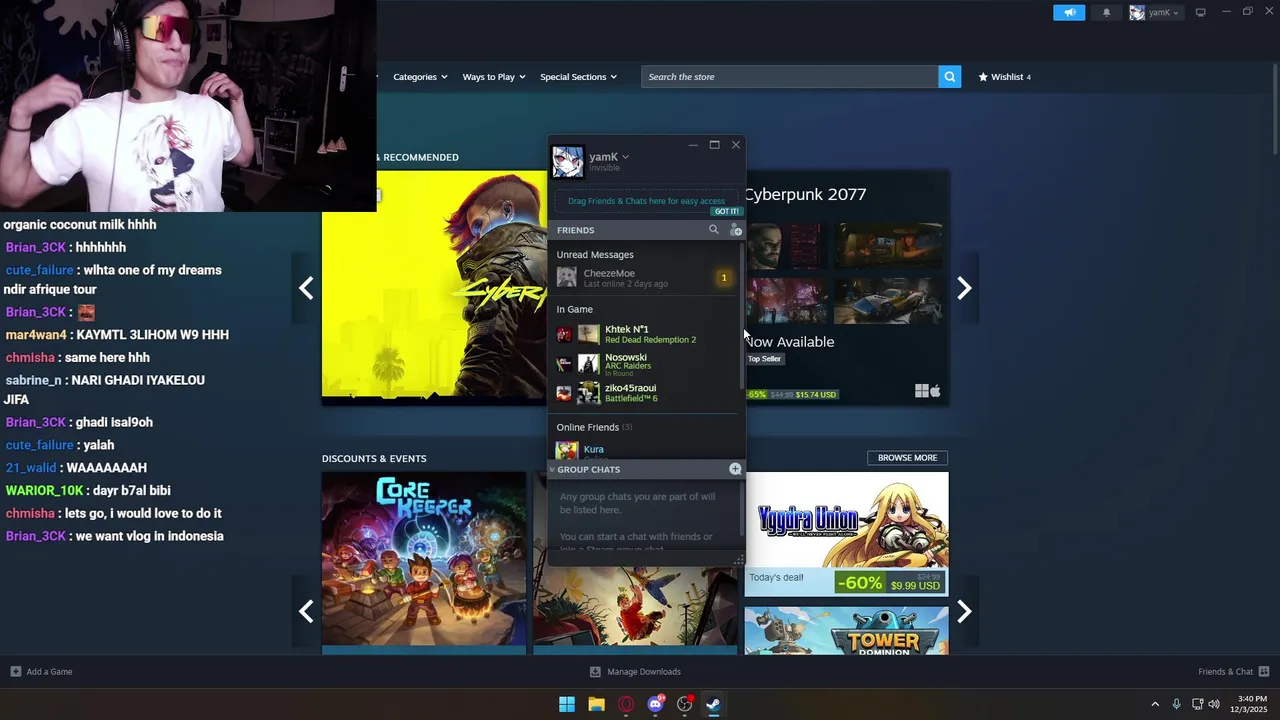The image size is (1280, 720).
Task: Click the Cyberpunk car screenshot thumbnail
Action: [888, 301]
